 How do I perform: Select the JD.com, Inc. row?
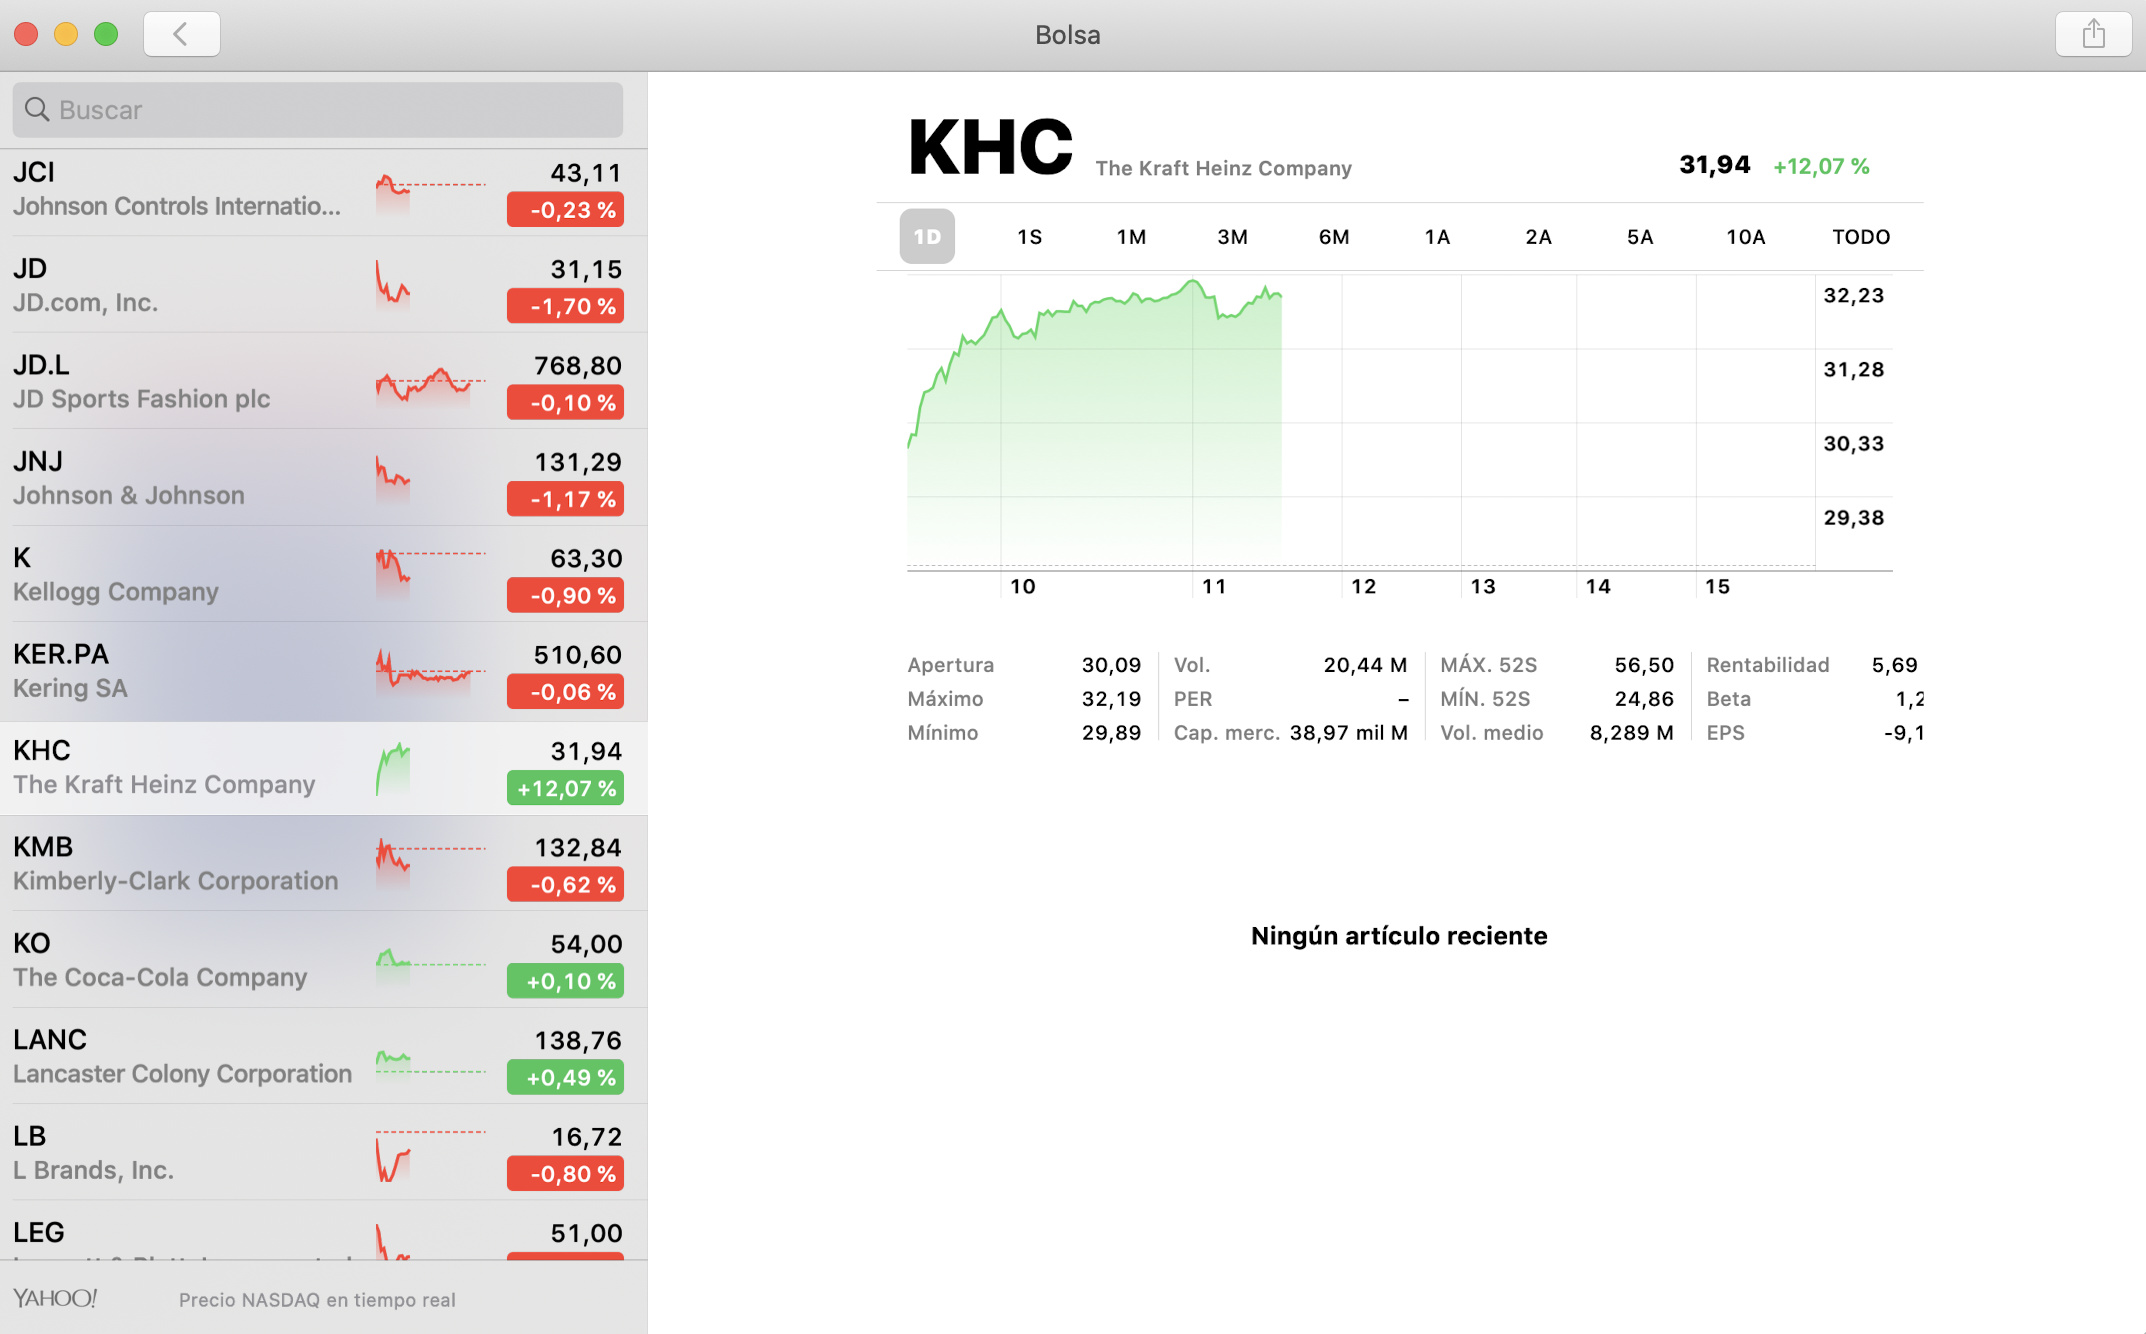point(323,286)
